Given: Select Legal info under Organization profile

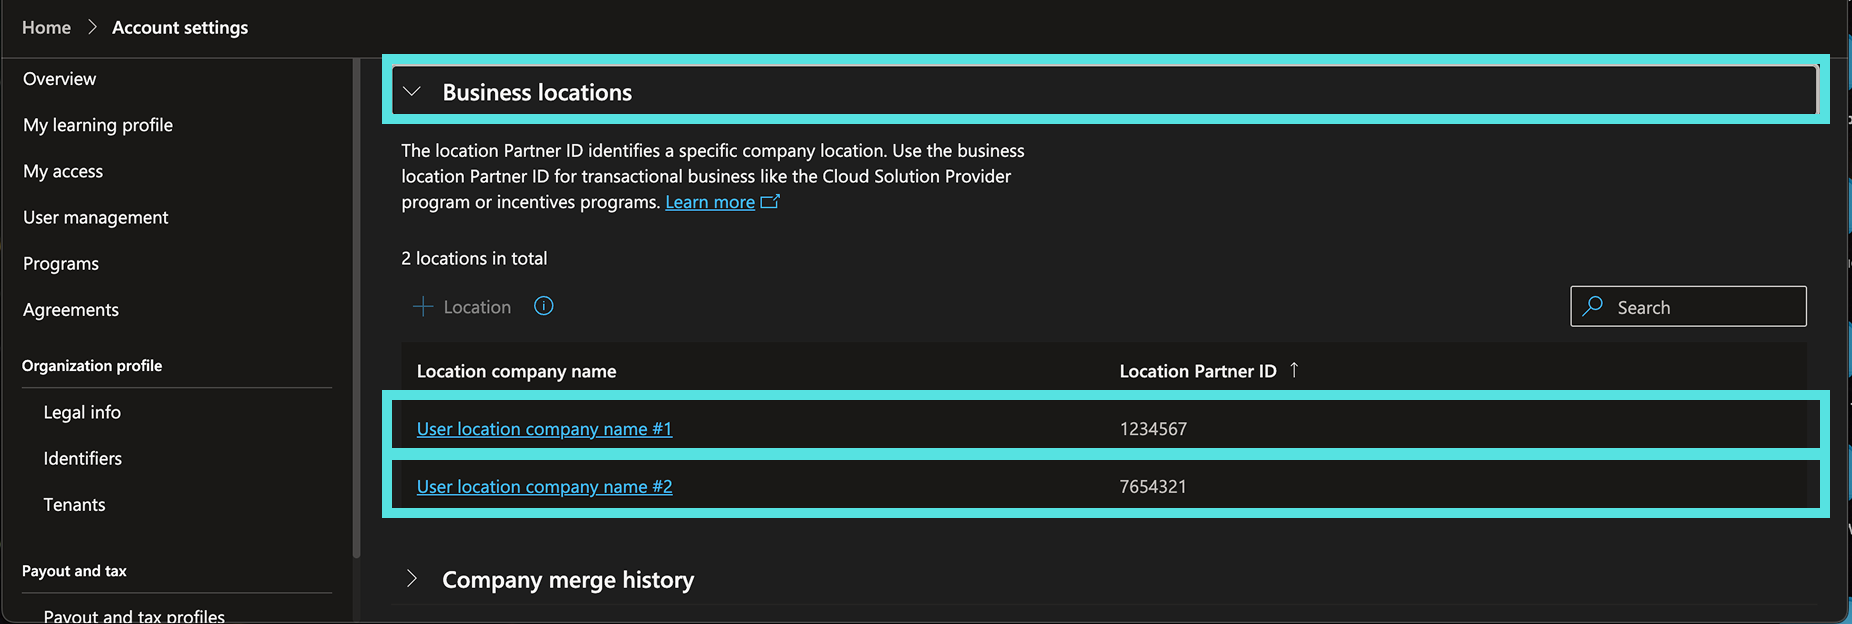Looking at the screenshot, I should pyautogui.click(x=82, y=412).
